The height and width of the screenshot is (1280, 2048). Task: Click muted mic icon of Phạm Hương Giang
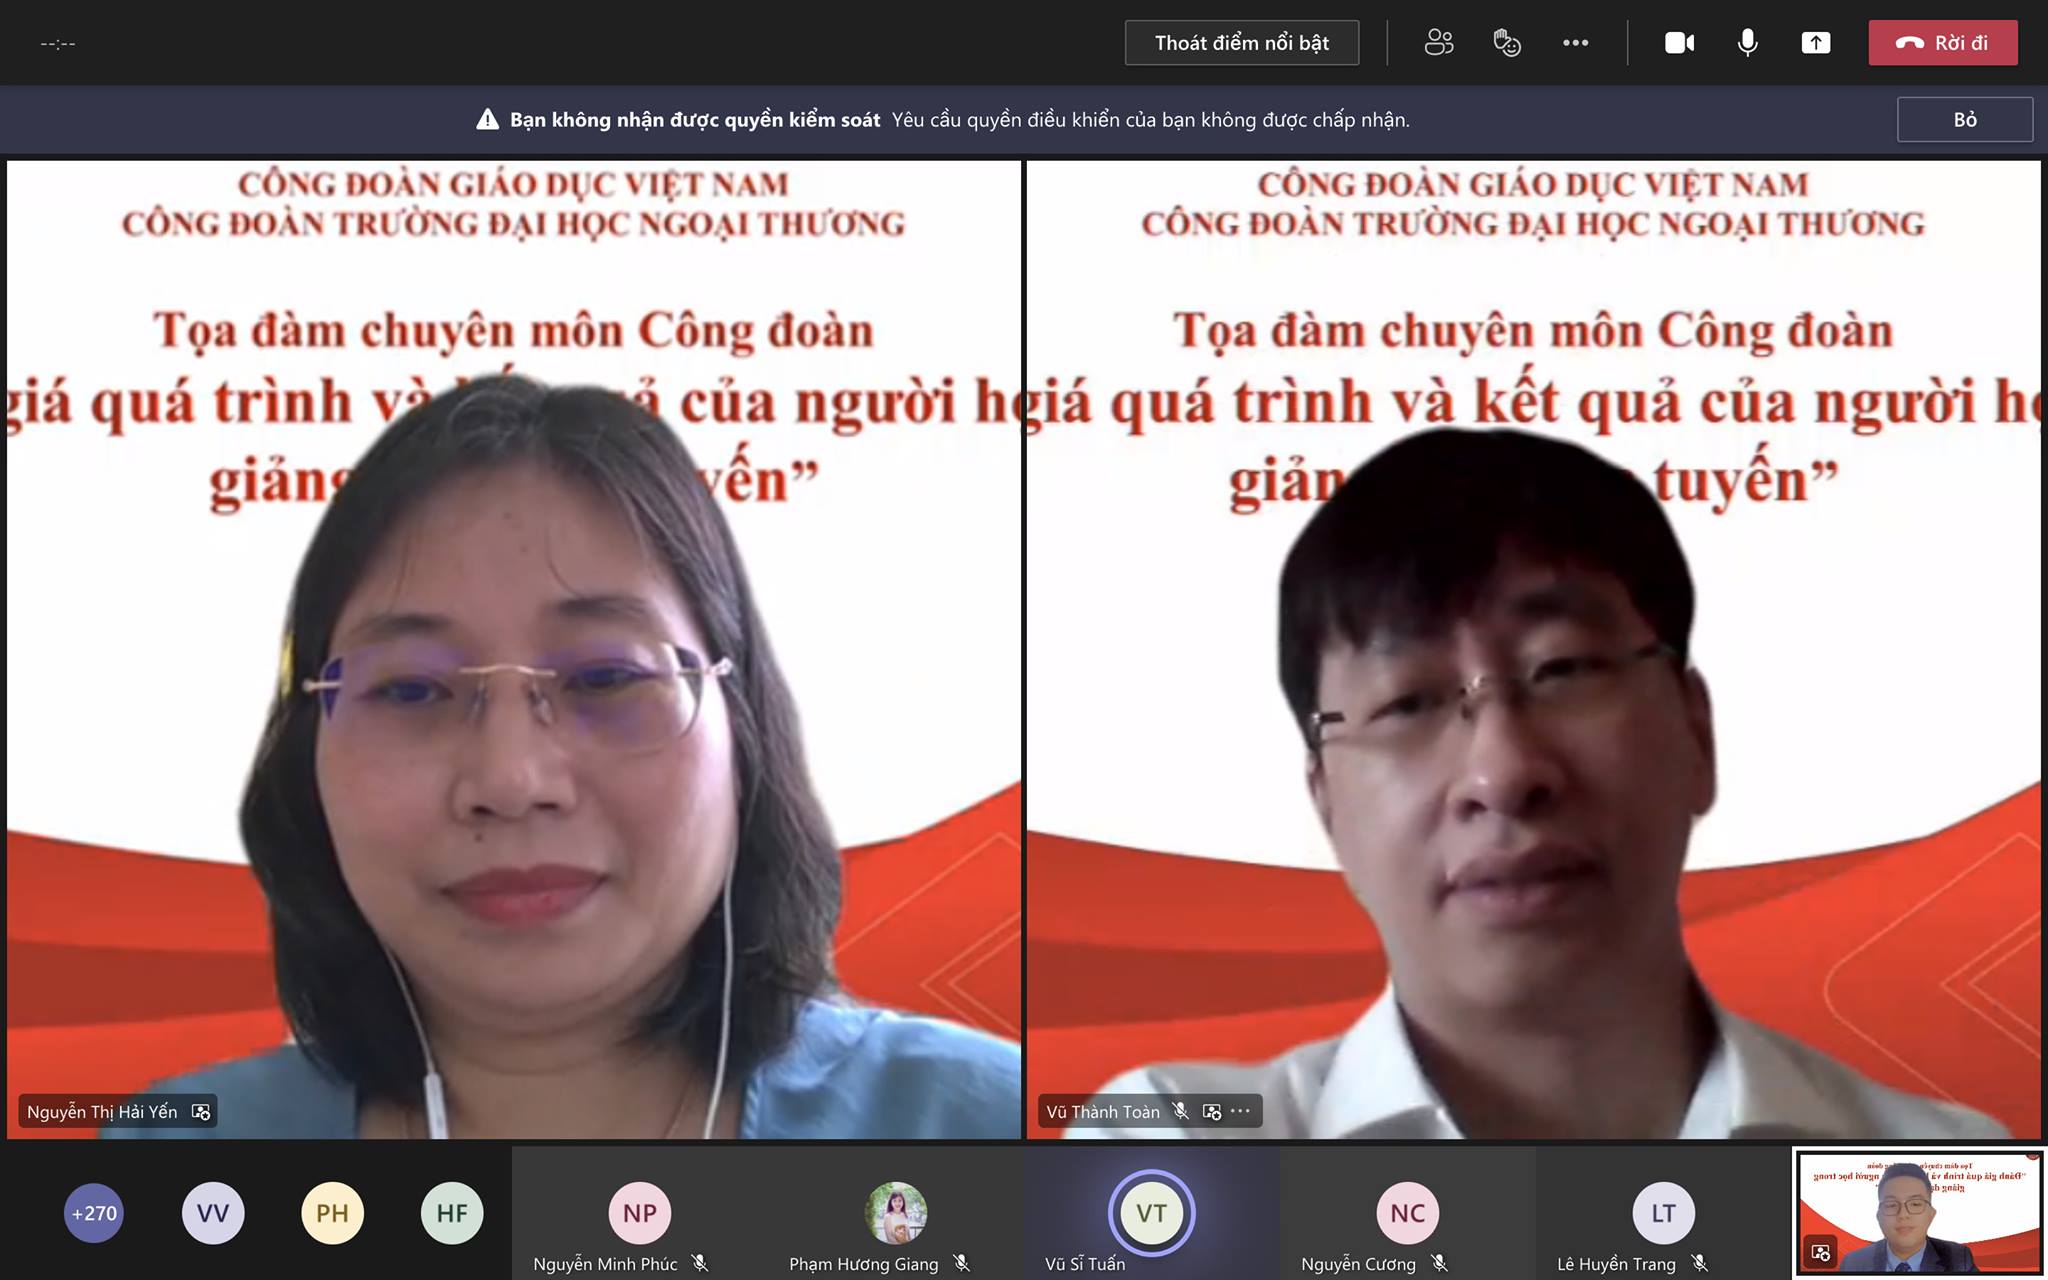point(961,1264)
